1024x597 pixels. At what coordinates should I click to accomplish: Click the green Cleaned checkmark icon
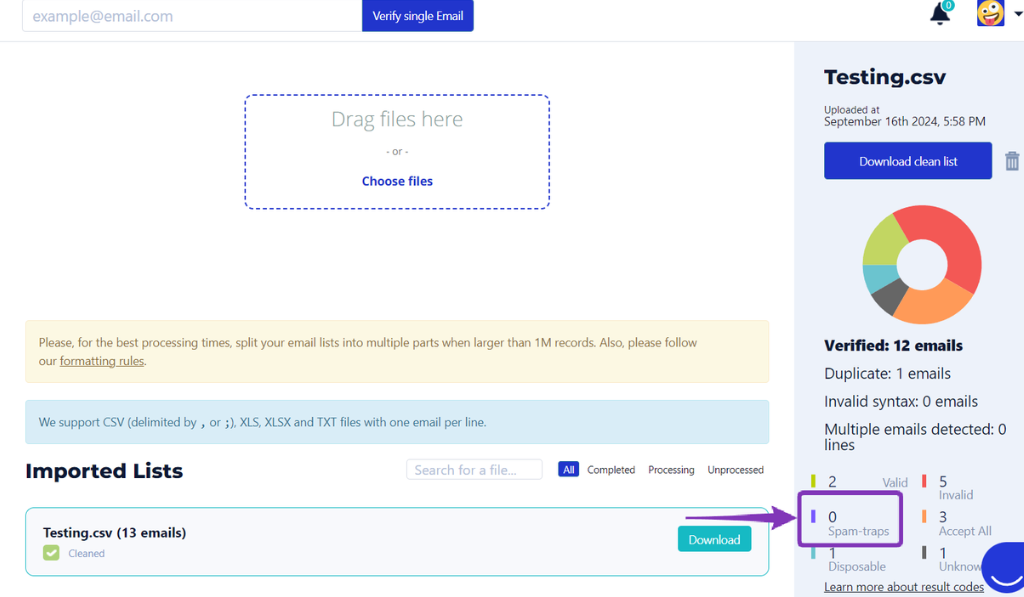tap(51, 553)
